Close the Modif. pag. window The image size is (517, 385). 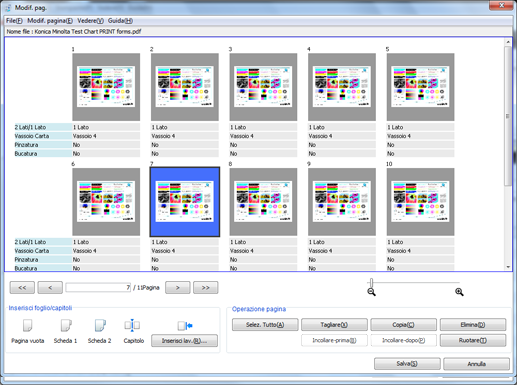[501, 5]
